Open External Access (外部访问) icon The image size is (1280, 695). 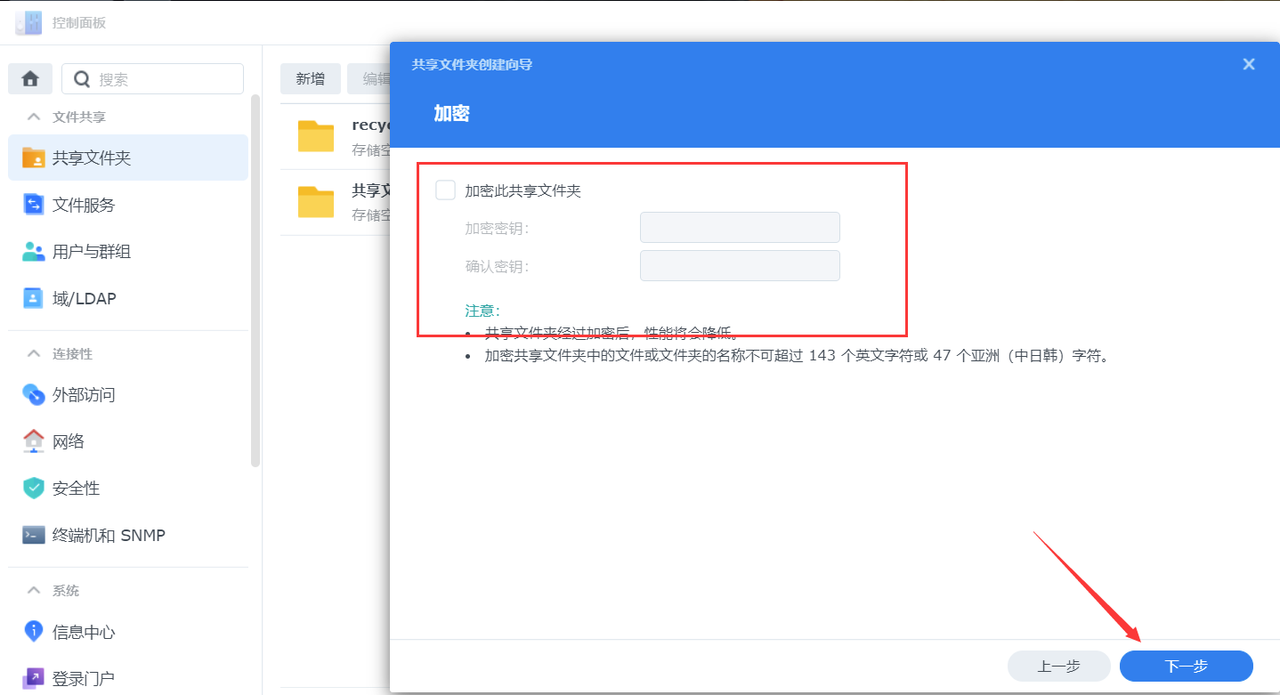pyautogui.click(x=34, y=395)
